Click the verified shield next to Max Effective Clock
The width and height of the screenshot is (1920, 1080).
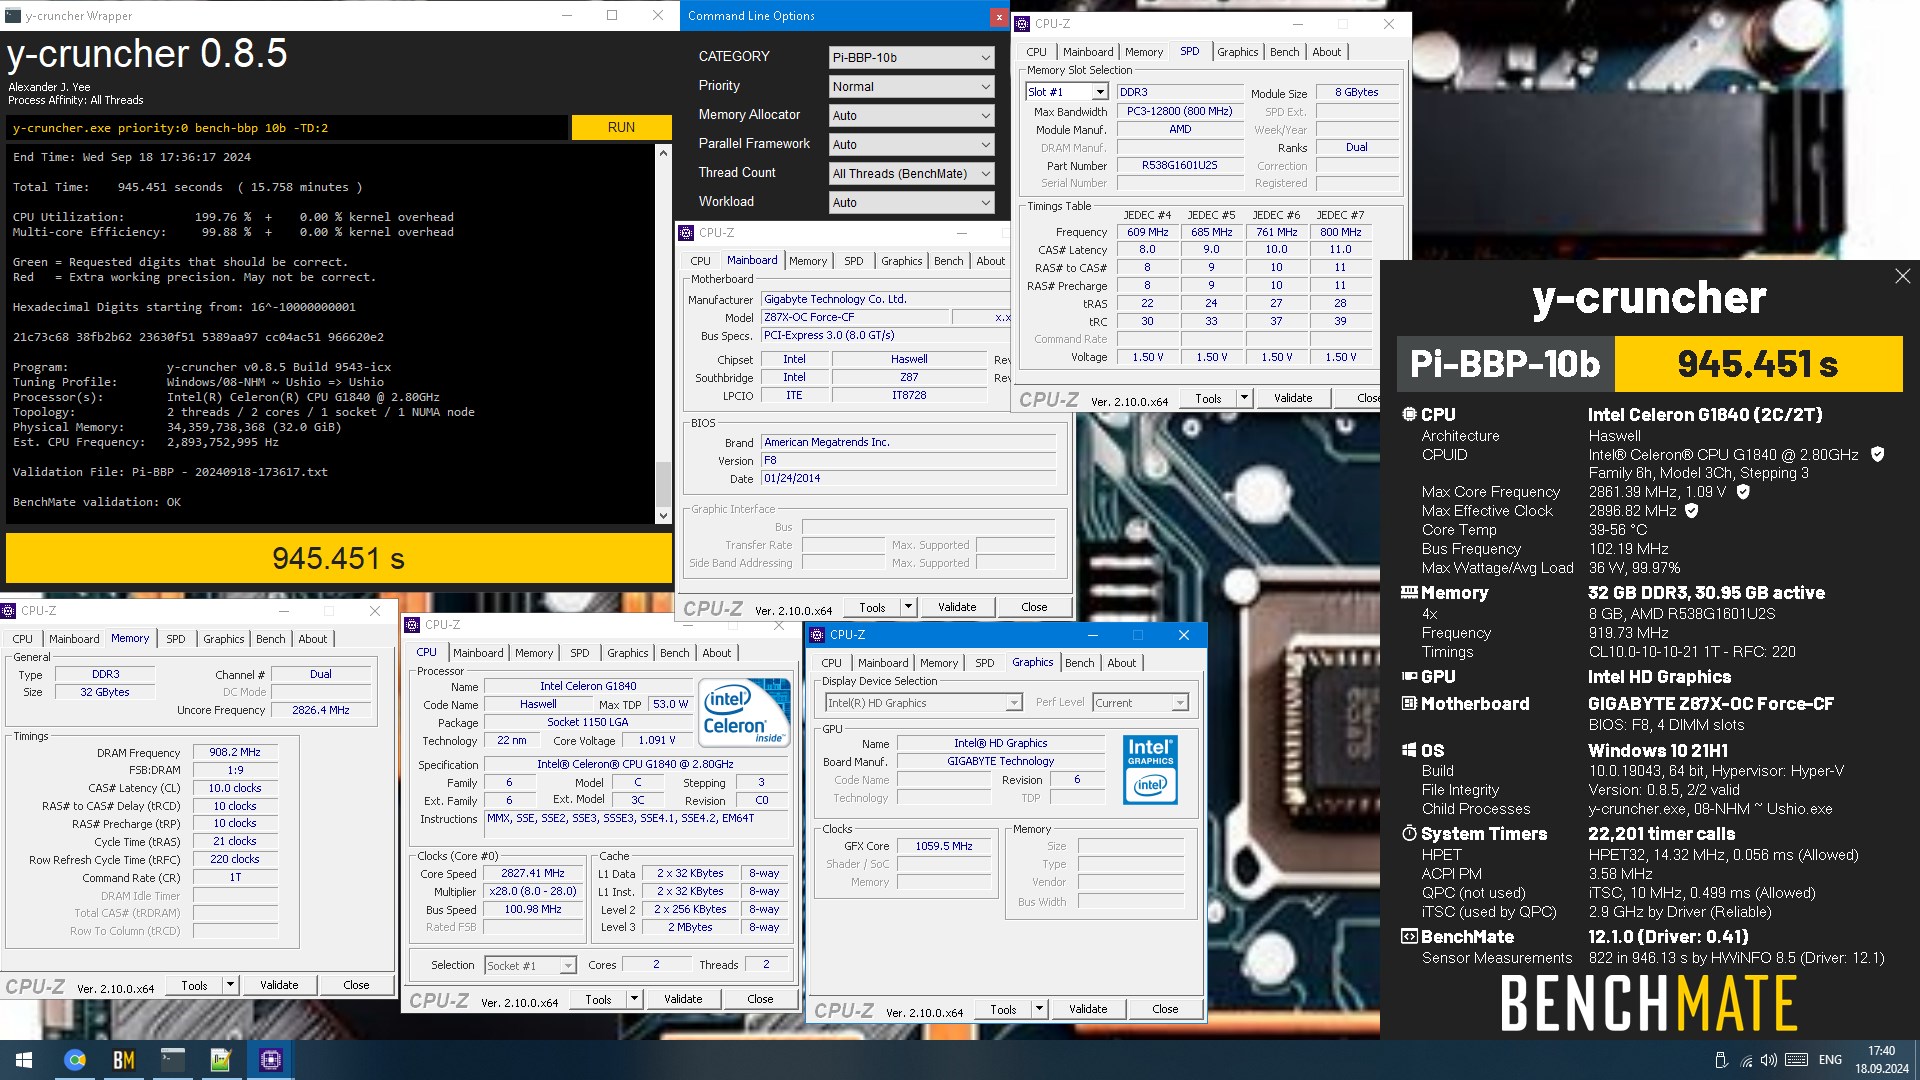click(x=1692, y=511)
